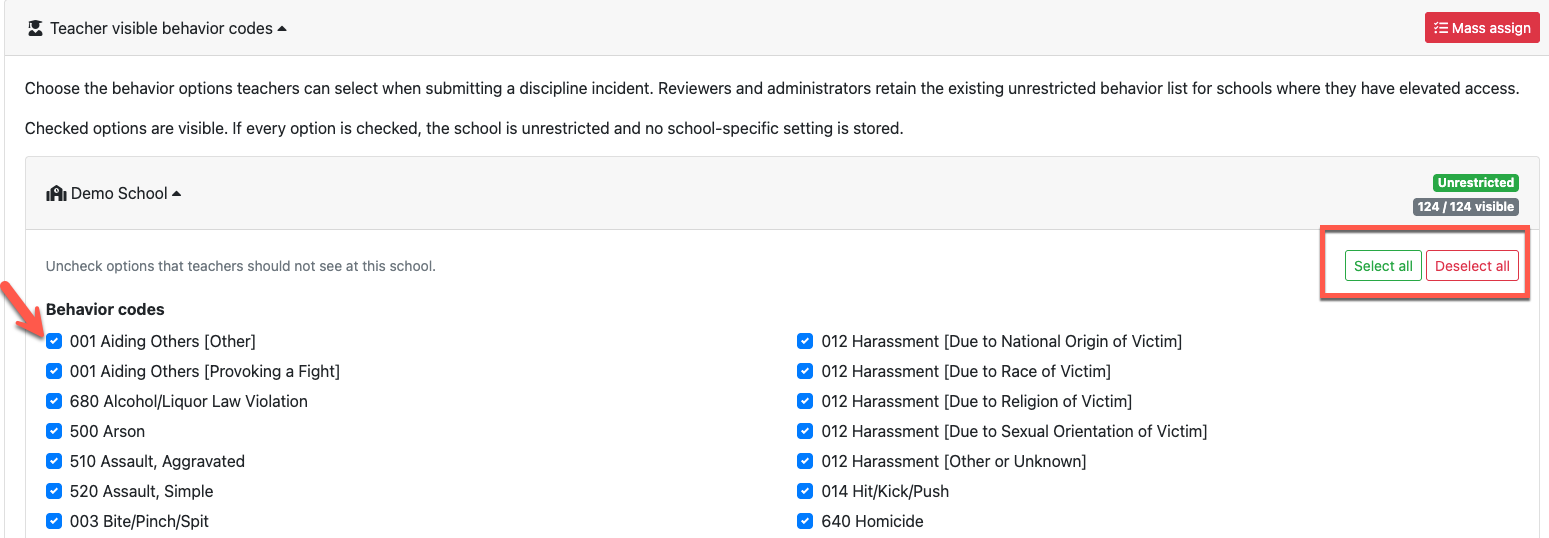Viewport: 1549px width, 538px height.
Task: Uncheck 001 Aiding Others [Provoking a Fight]
Action: (54, 371)
